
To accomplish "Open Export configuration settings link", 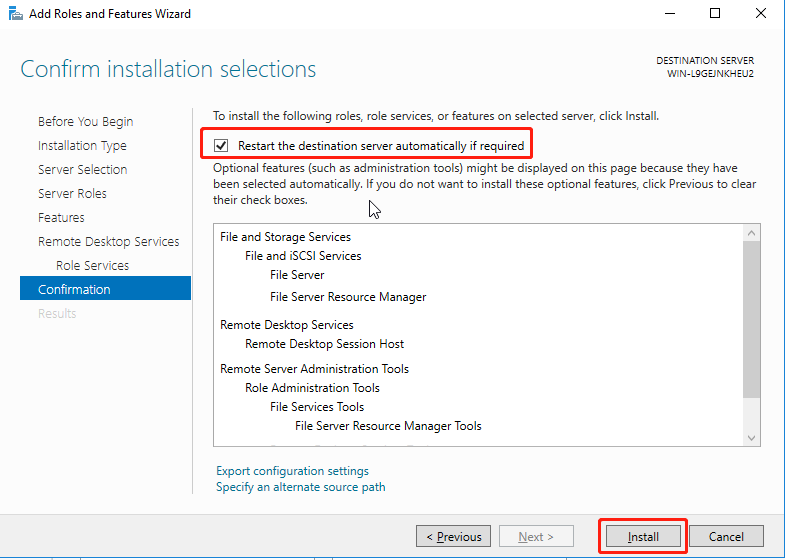I will click(x=292, y=471).
